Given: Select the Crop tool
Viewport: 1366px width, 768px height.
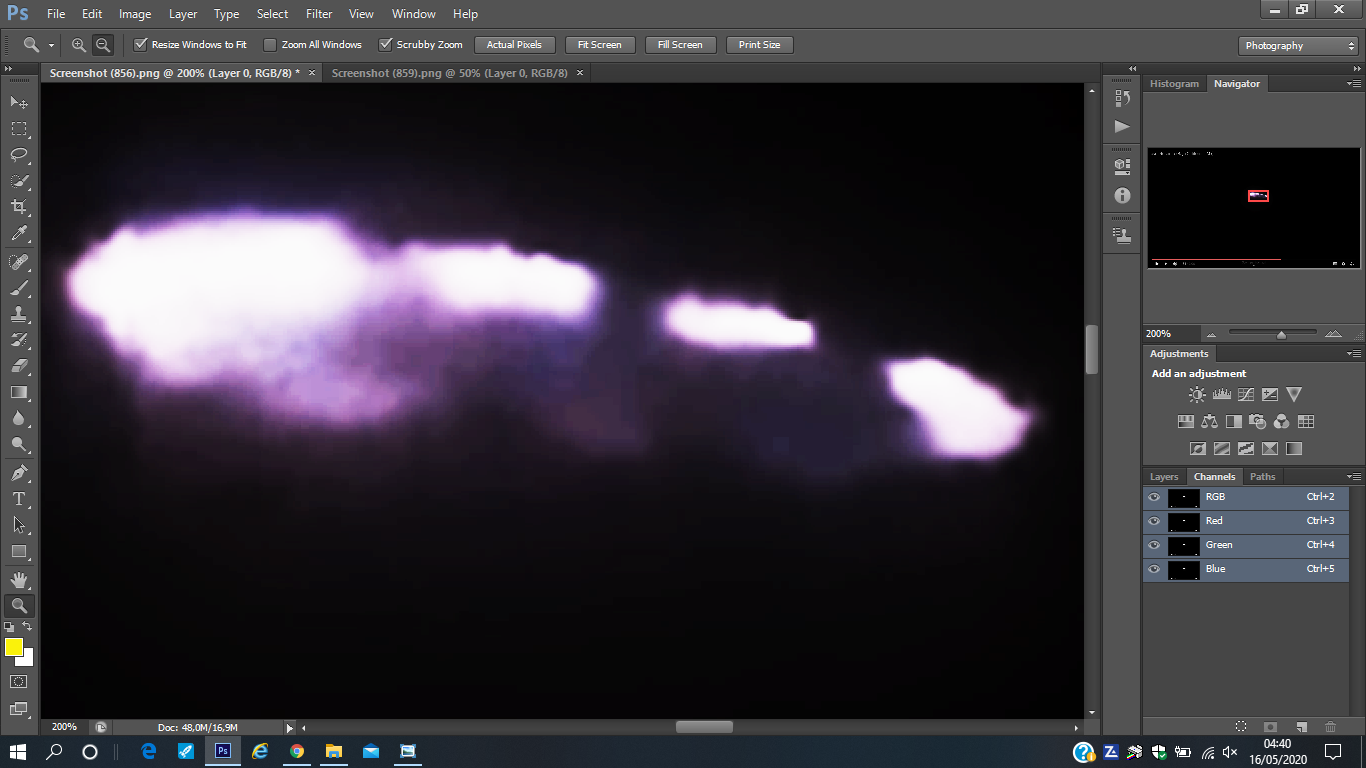Looking at the screenshot, I should click(18, 207).
